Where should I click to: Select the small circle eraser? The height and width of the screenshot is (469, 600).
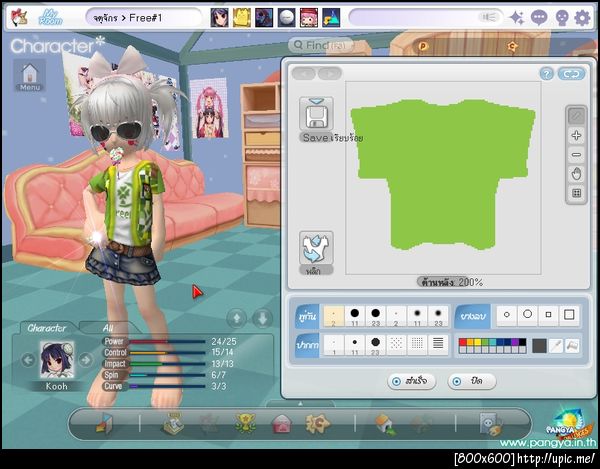pyautogui.click(x=507, y=315)
